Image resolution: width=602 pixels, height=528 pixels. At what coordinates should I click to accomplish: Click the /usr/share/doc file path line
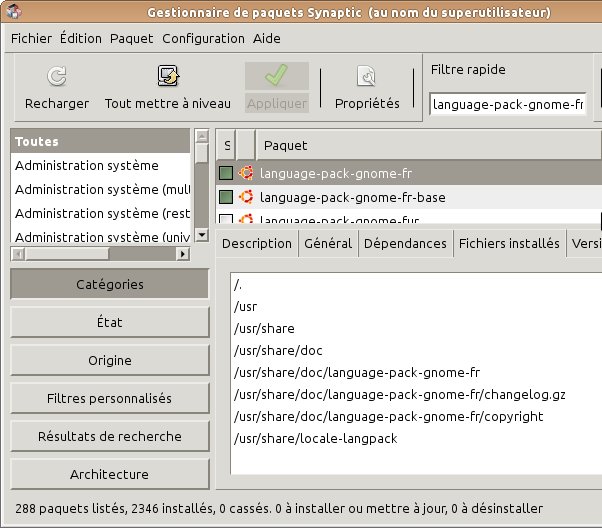(278, 350)
